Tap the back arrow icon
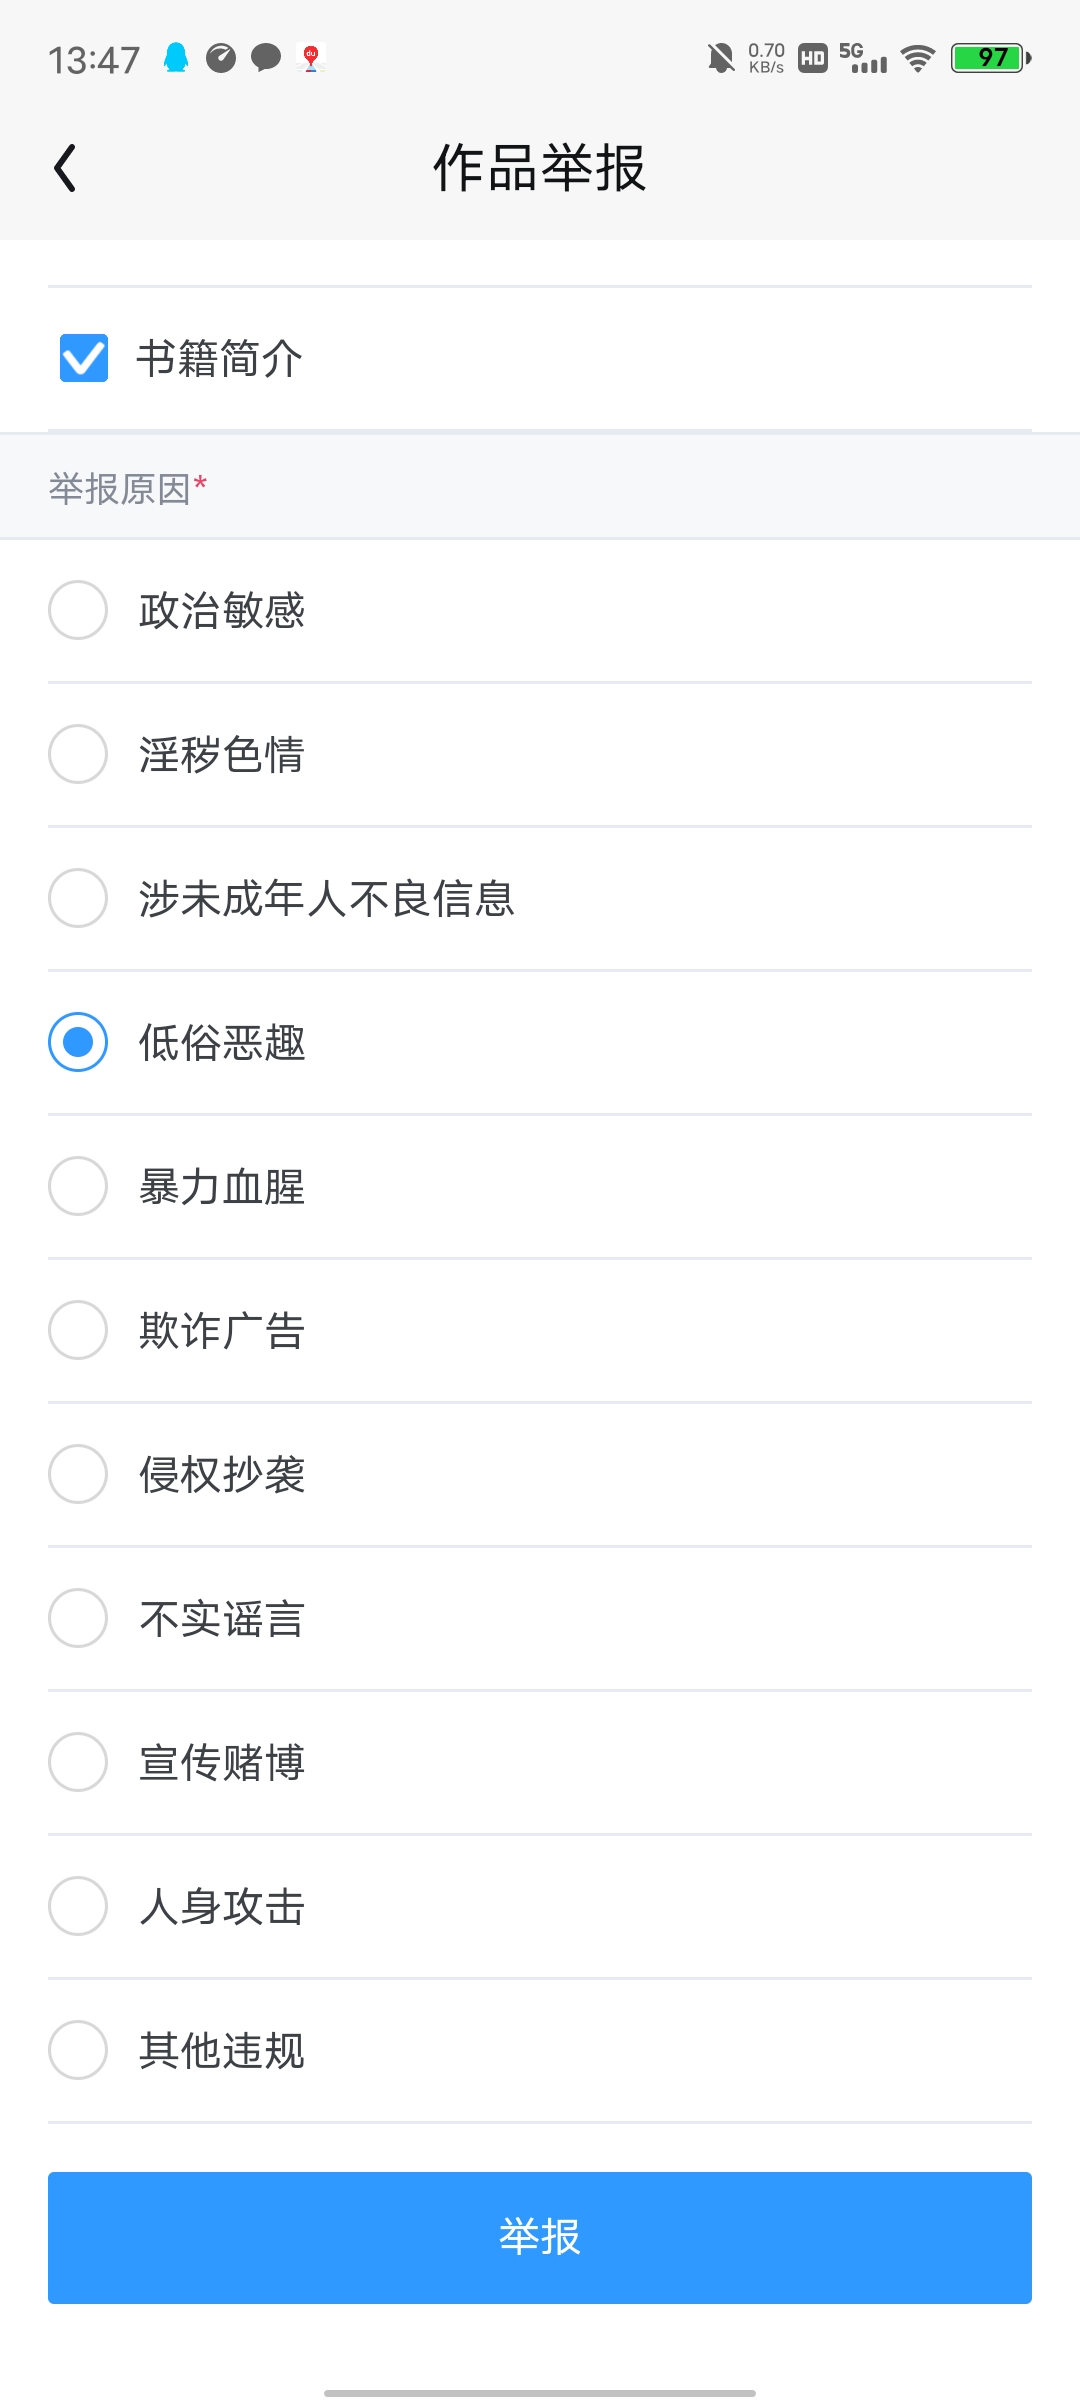The height and width of the screenshot is (2400, 1080). tap(66, 168)
